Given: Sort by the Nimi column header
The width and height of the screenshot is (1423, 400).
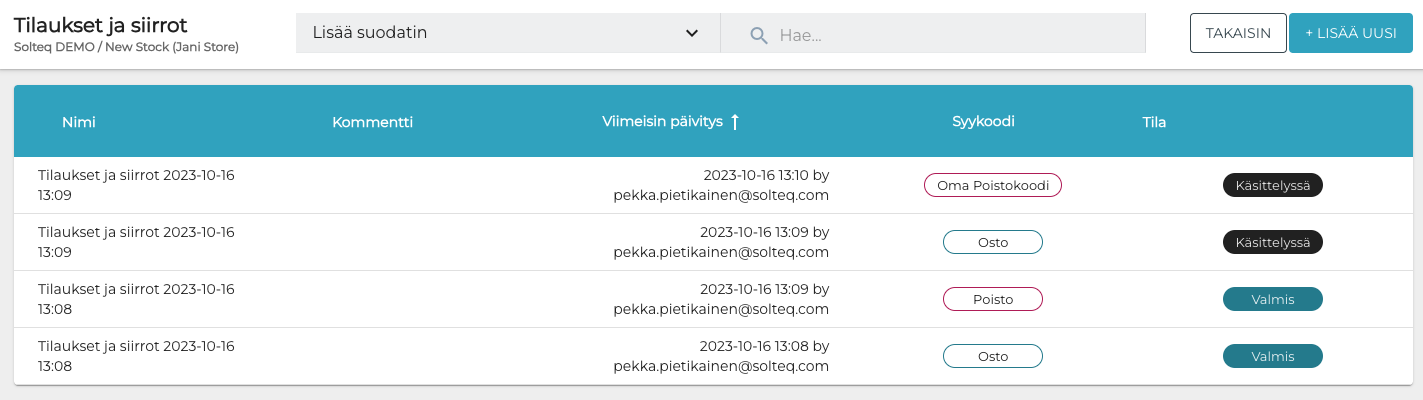Looking at the screenshot, I should 79,122.
